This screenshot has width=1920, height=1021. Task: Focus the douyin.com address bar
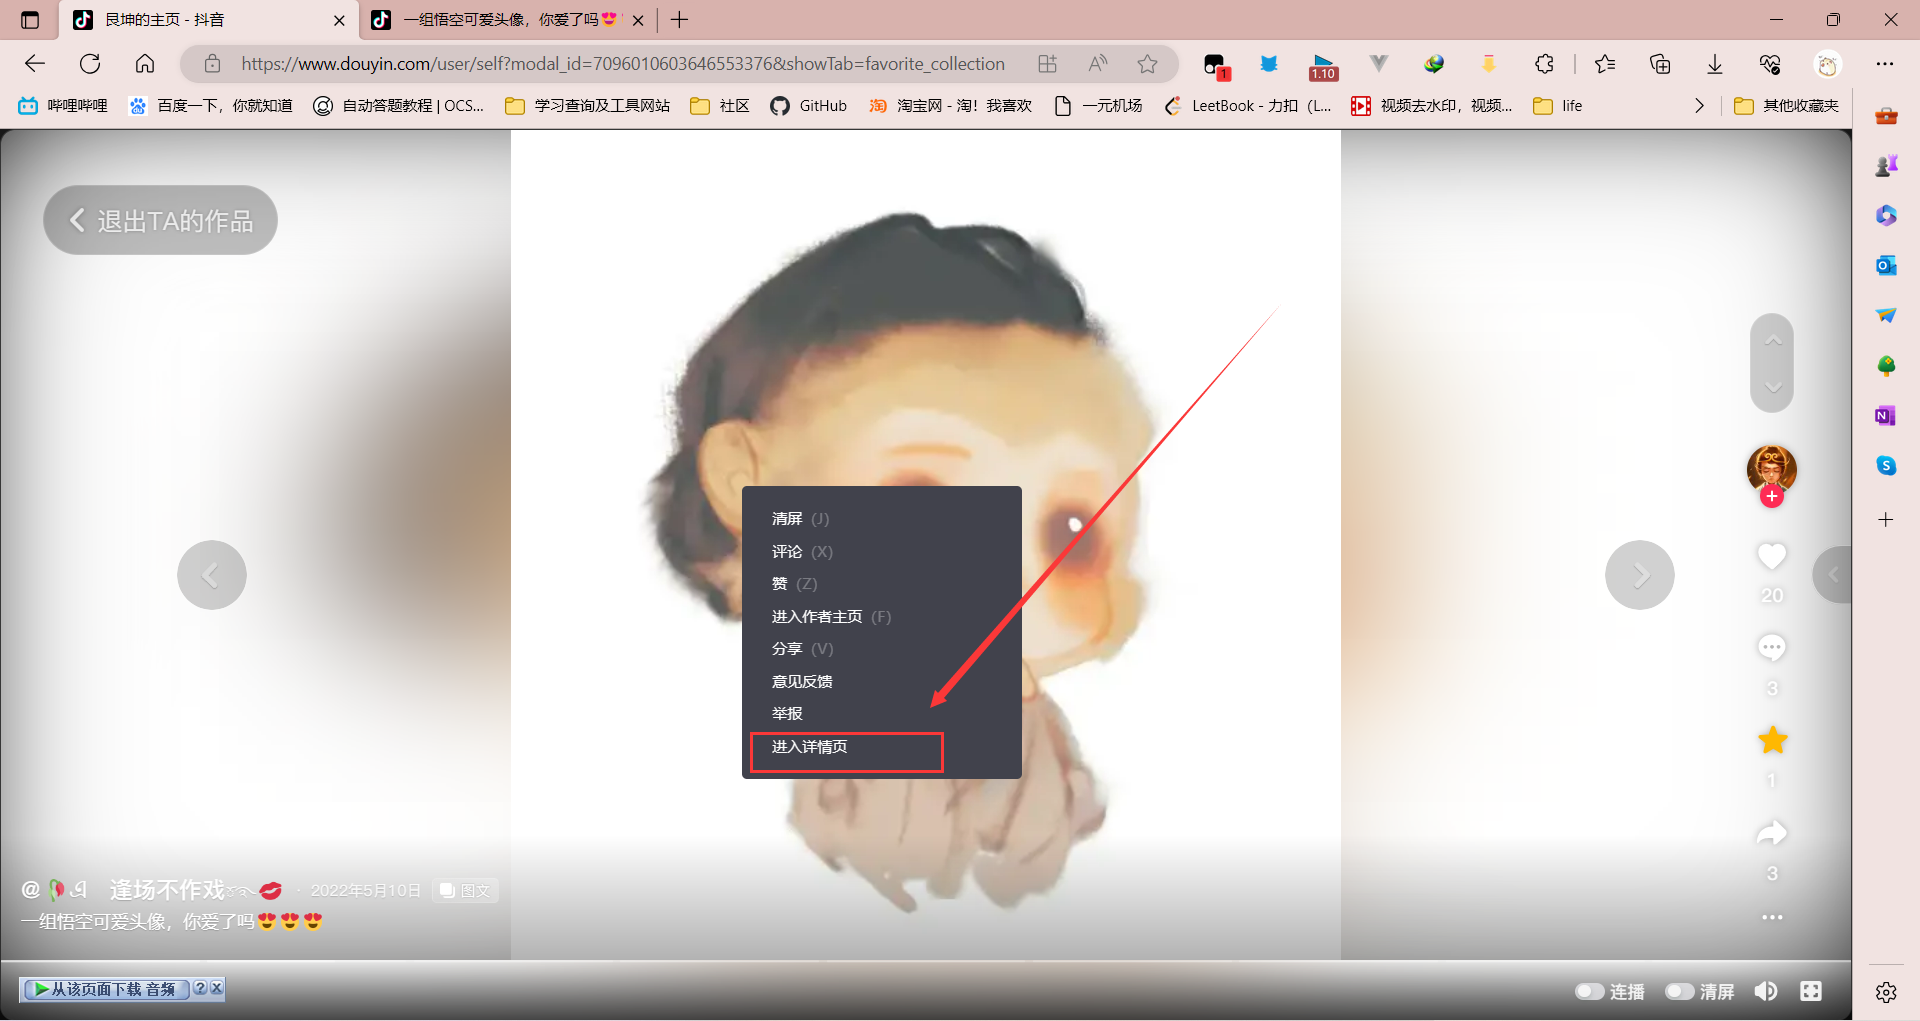(622, 64)
